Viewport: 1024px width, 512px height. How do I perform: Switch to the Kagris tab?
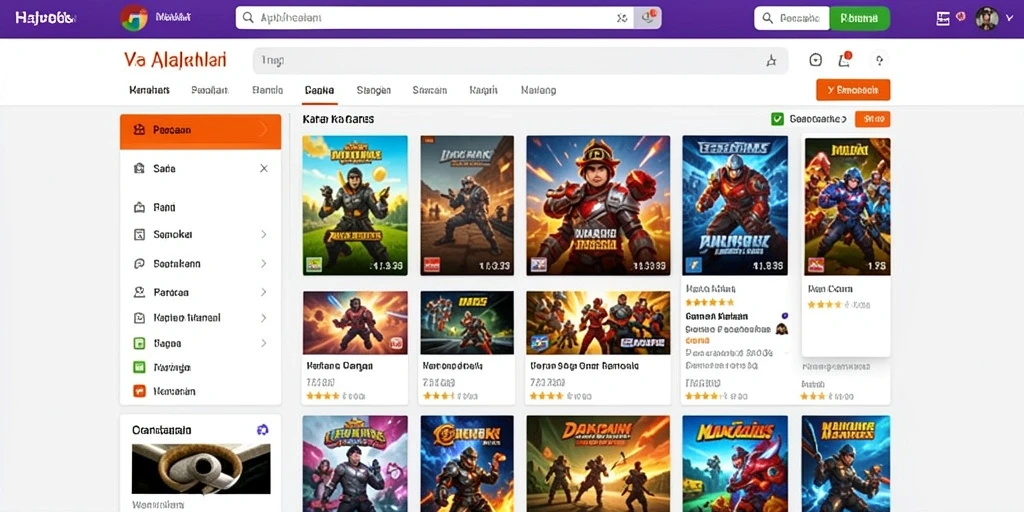(484, 90)
